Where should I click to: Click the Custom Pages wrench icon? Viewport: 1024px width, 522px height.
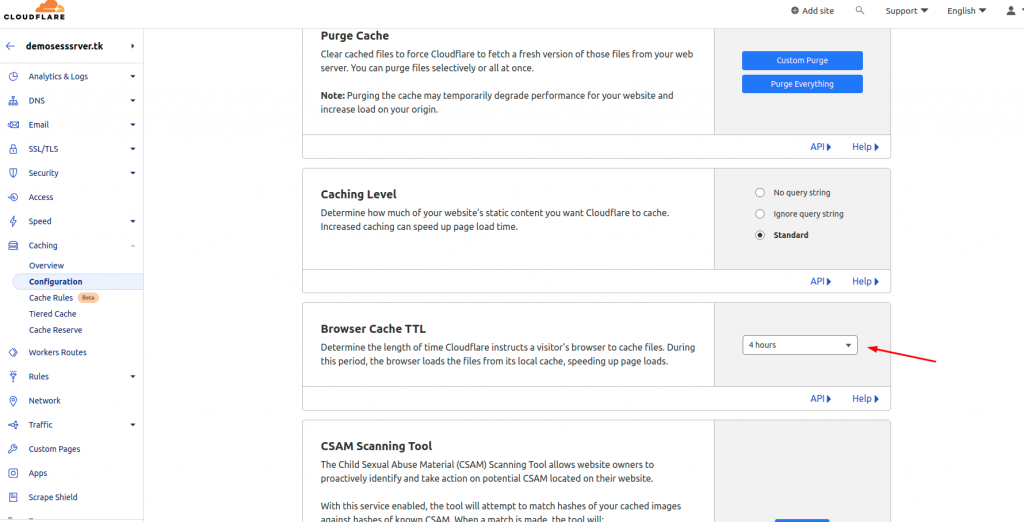tap(12, 449)
